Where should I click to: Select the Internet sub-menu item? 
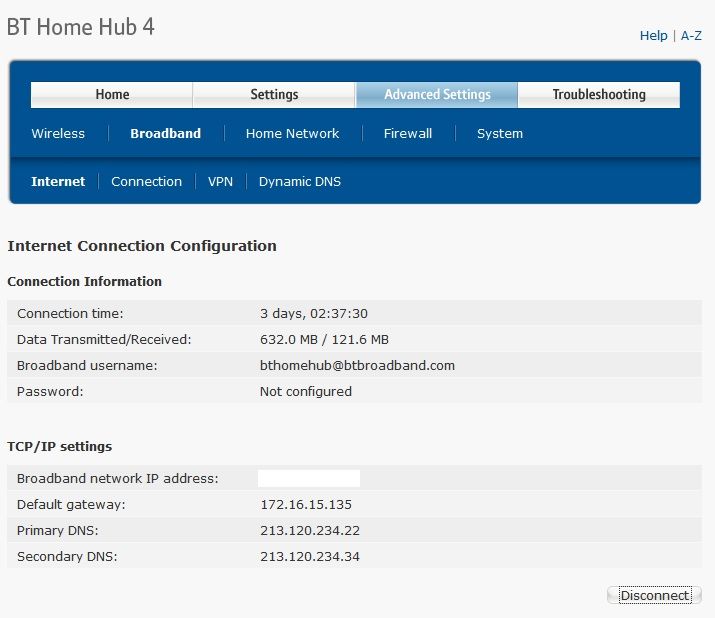58,182
